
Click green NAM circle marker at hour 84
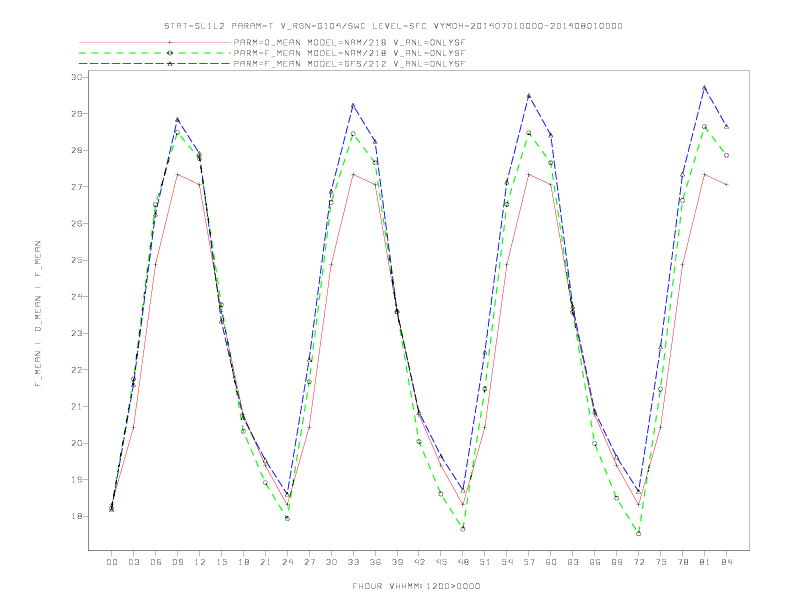click(726, 156)
